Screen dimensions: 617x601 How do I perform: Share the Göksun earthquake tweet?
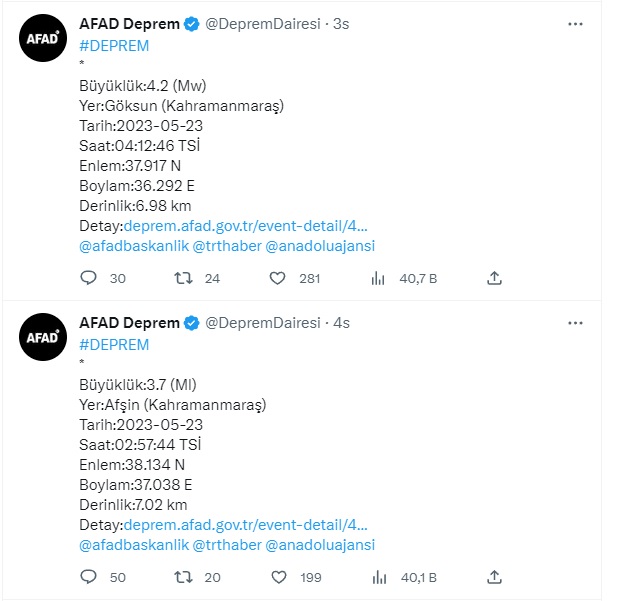pyautogui.click(x=494, y=278)
